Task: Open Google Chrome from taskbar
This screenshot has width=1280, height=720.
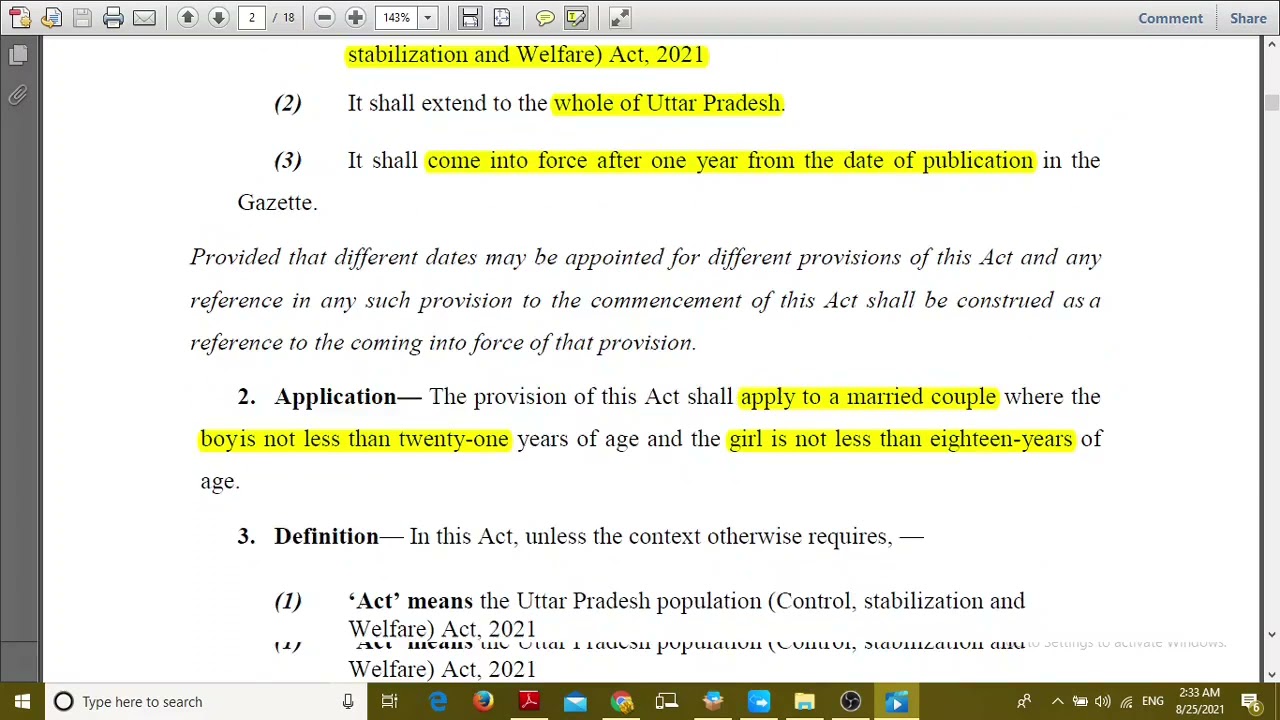Action: (x=621, y=701)
